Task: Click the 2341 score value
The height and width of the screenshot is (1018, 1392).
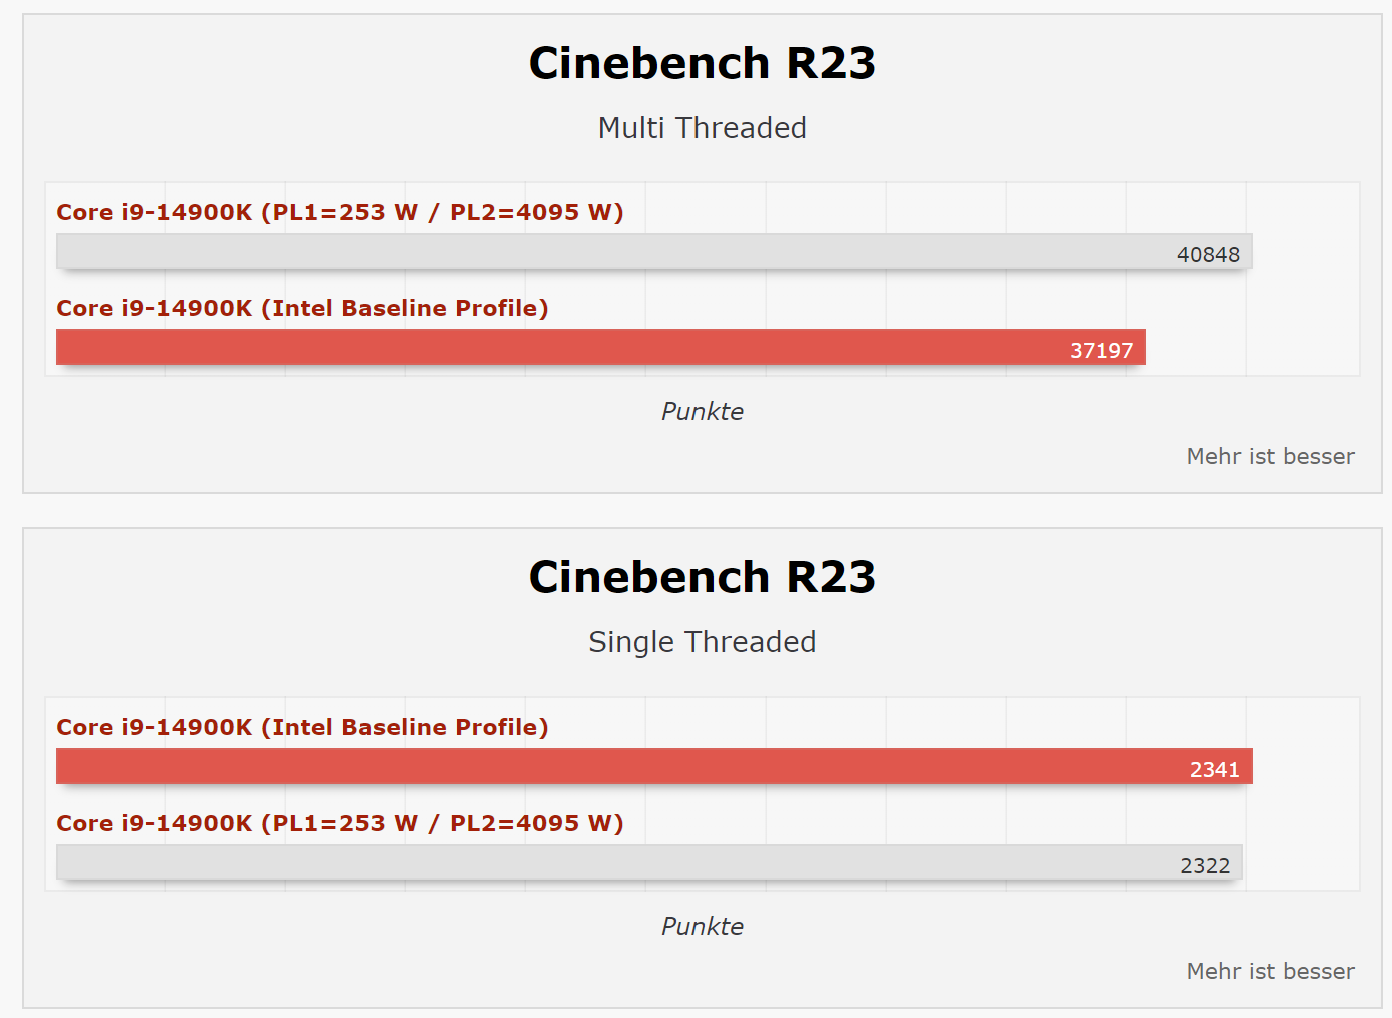Action: [1215, 770]
